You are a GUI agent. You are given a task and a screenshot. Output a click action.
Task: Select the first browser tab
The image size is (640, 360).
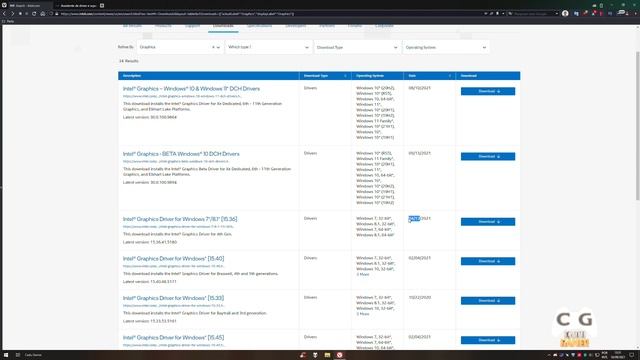[27, 5]
